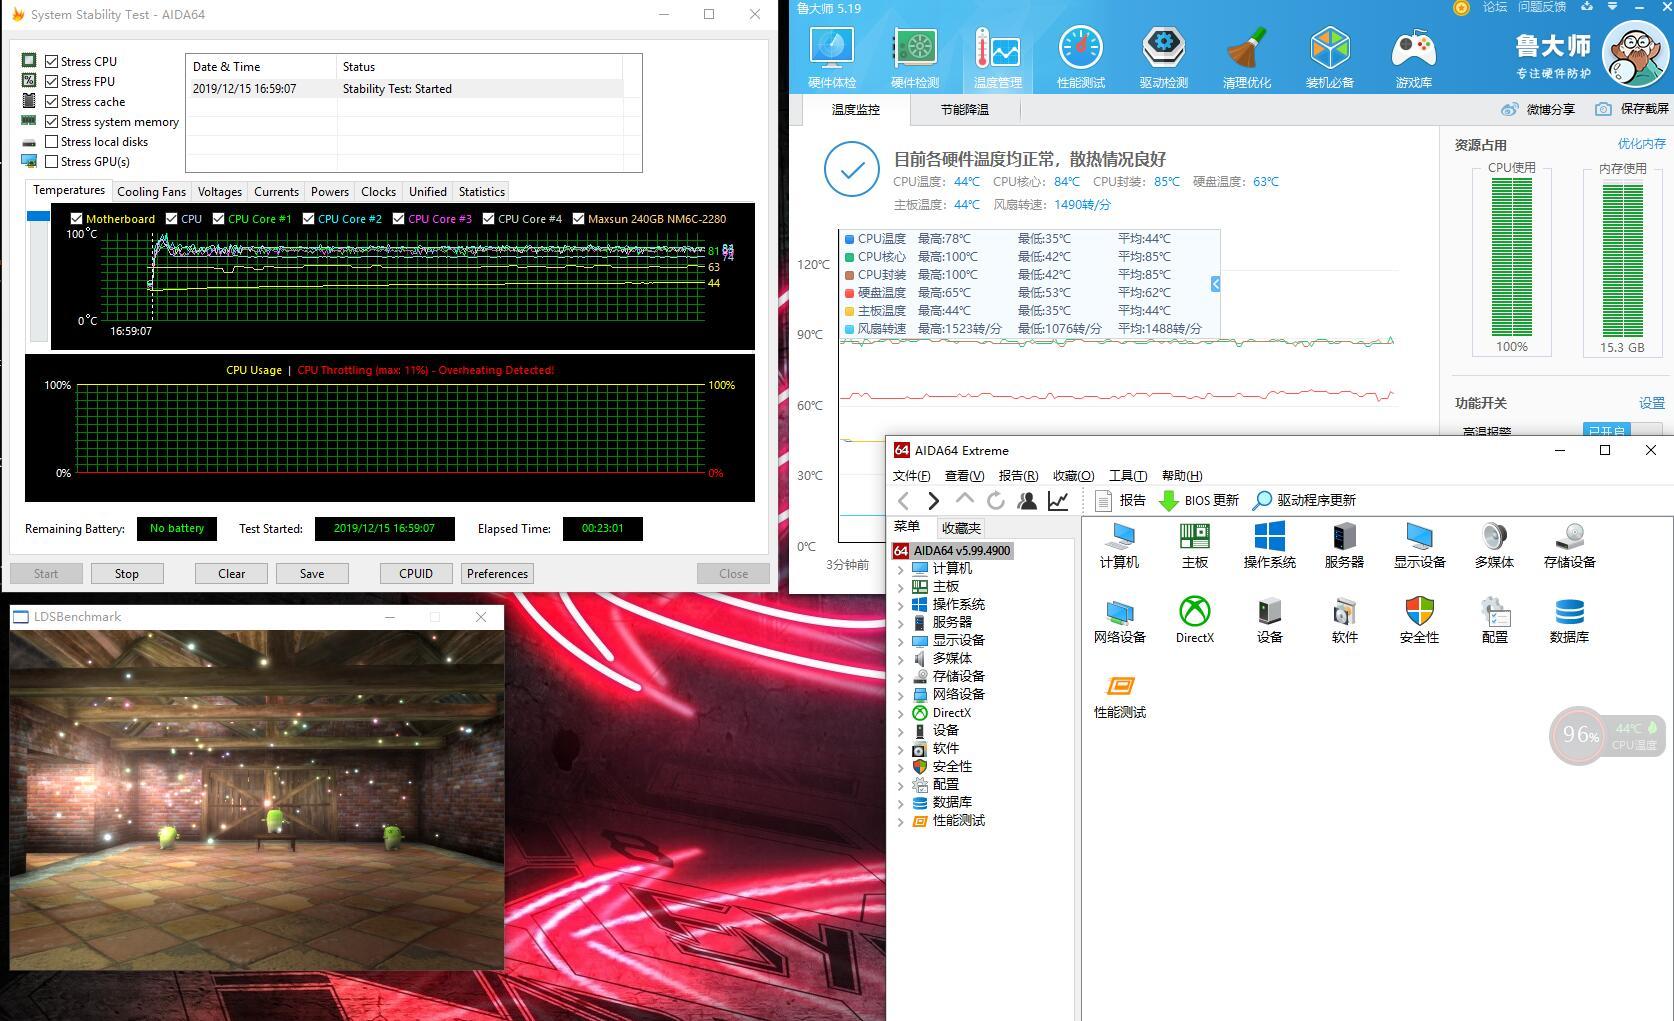Open 工具(T) menu in AIDA64 Extreme
This screenshot has width=1674, height=1021.
(1128, 475)
